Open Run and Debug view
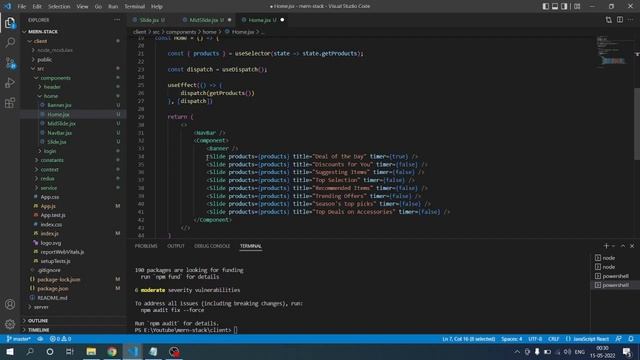640x360 pixels. click(10, 82)
